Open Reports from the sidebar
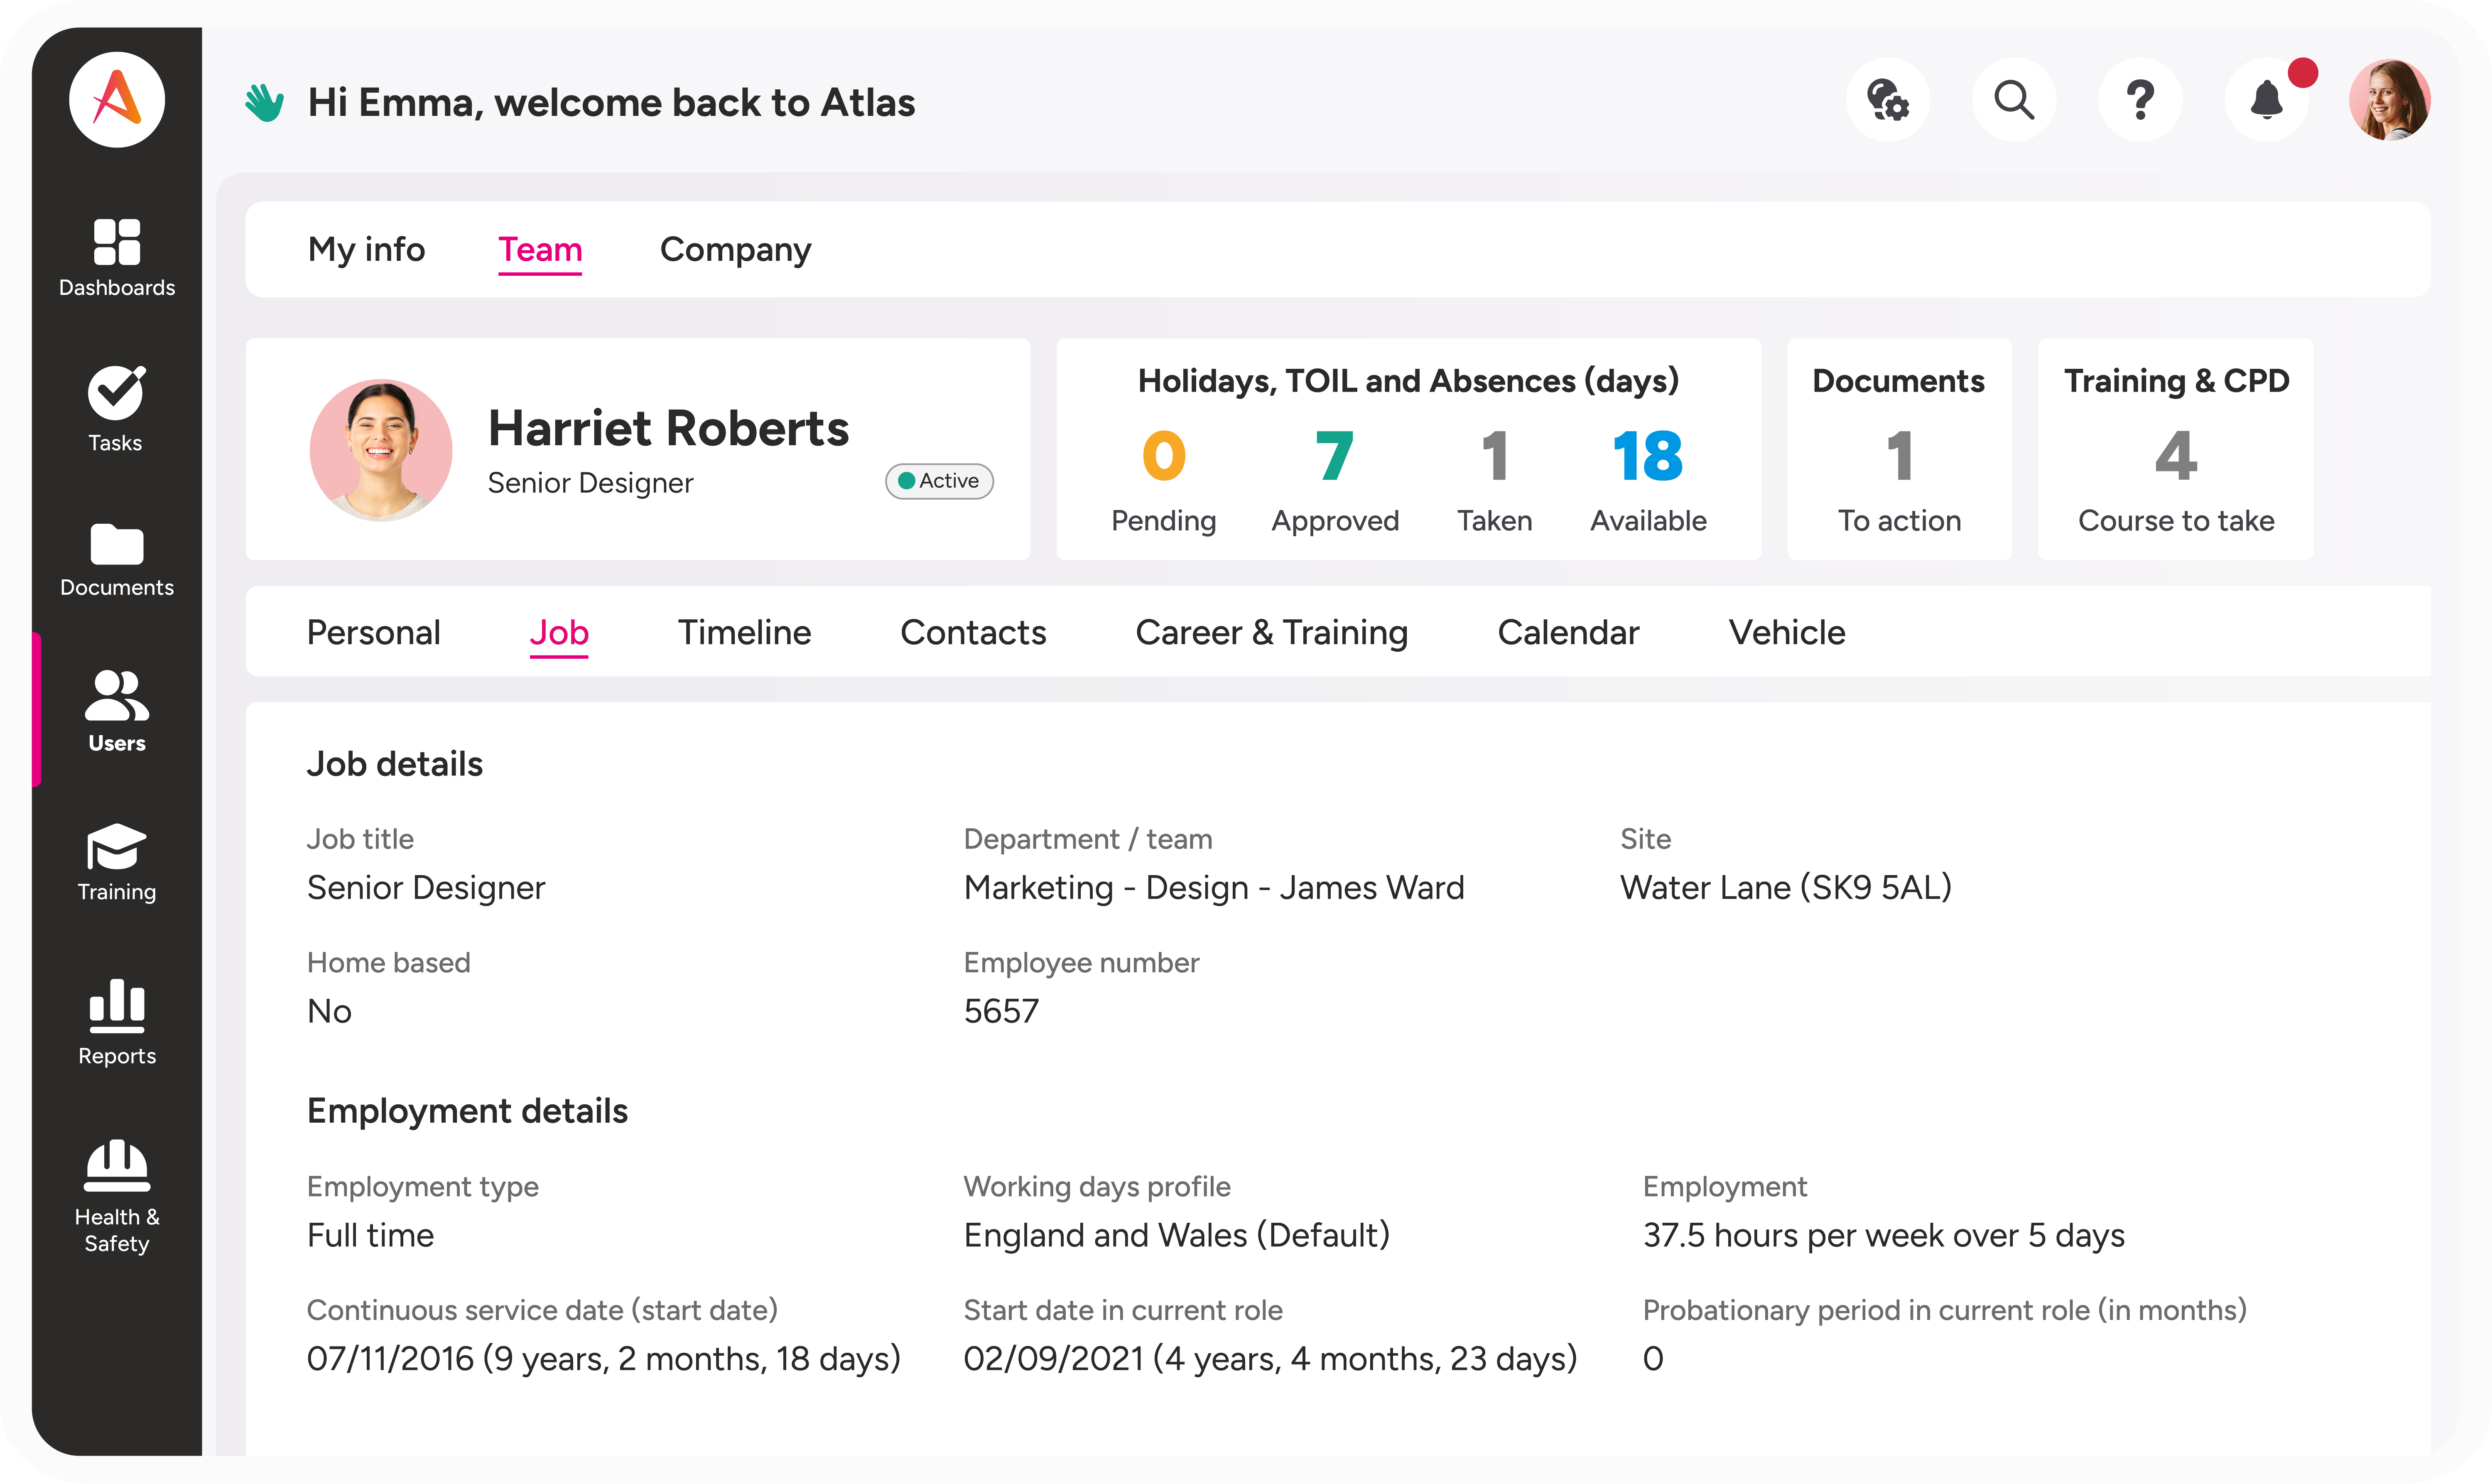Viewport: 2492px width, 1484px height. (117, 1023)
